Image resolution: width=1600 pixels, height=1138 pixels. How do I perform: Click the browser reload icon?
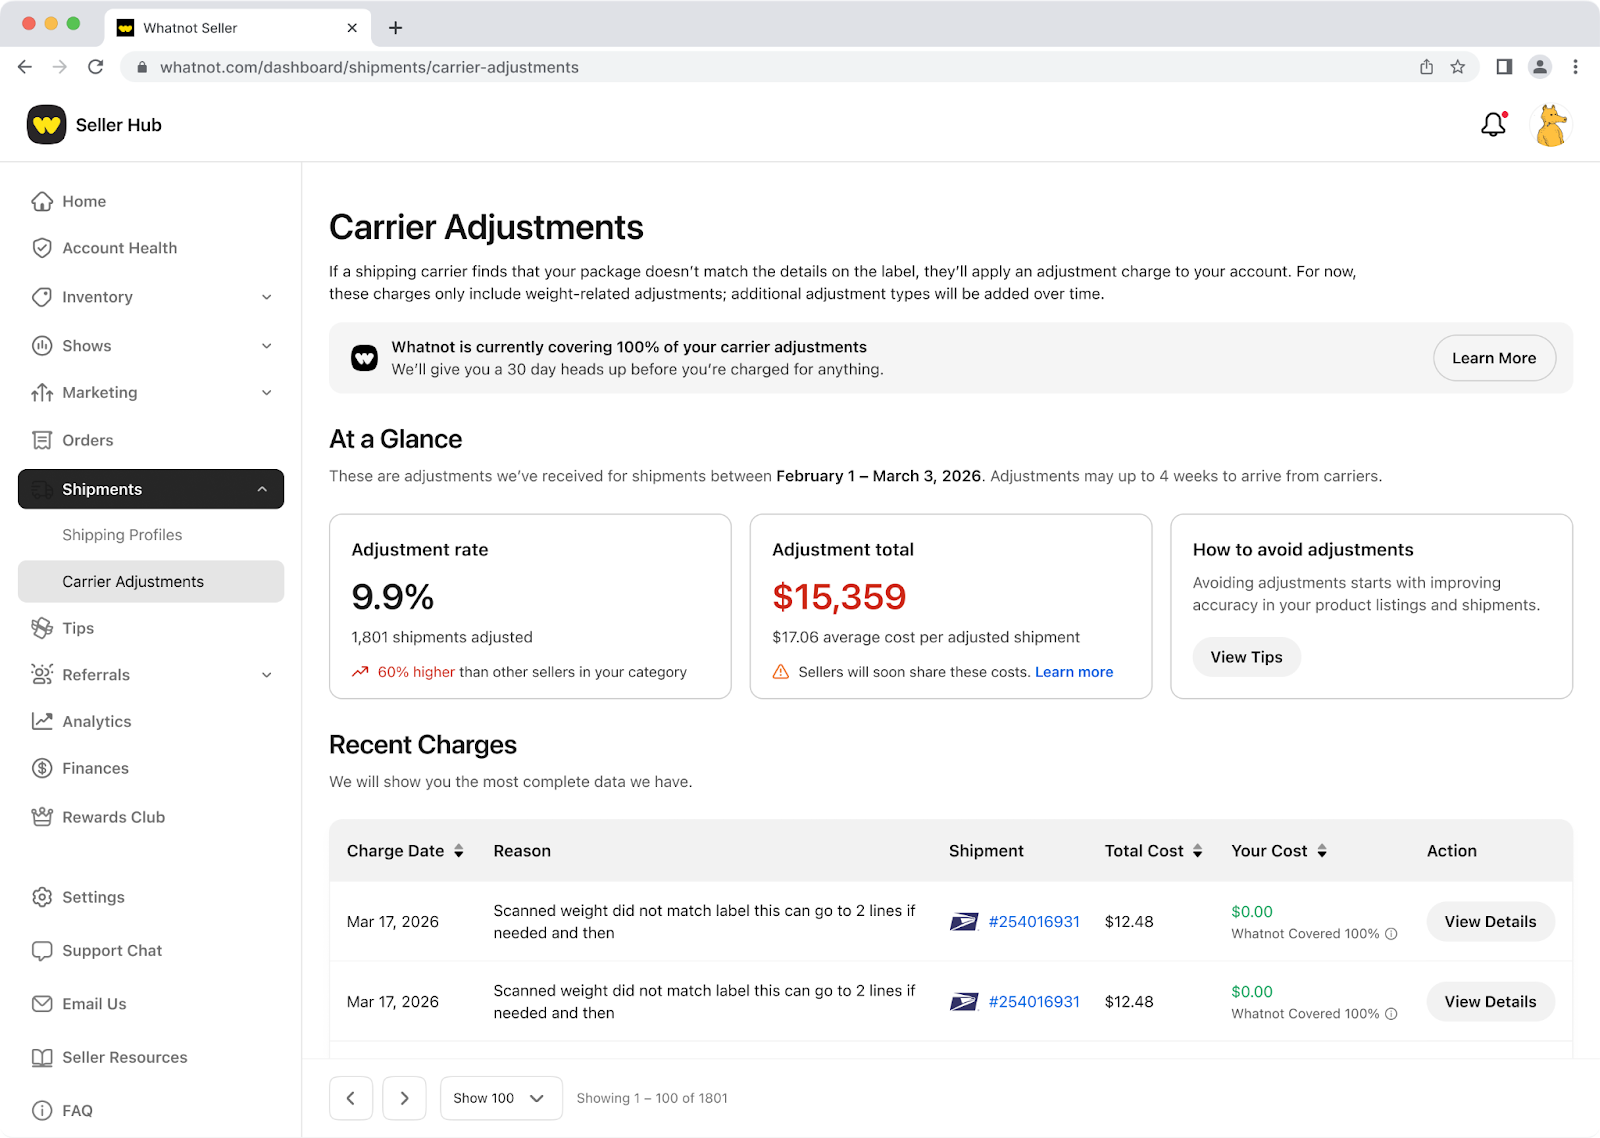tap(96, 67)
